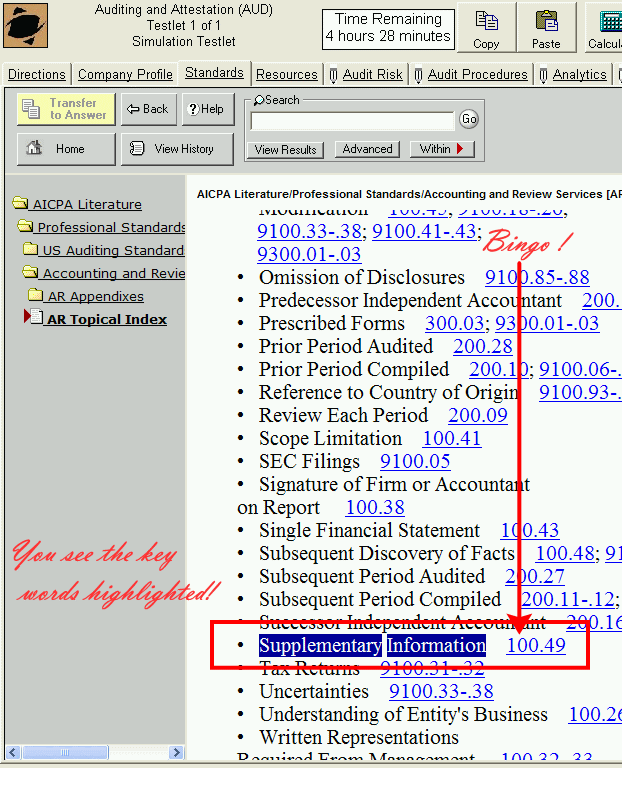Click left arrow of sidebar scrollbar
The image size is (622, 800).
tap(13, 753)
